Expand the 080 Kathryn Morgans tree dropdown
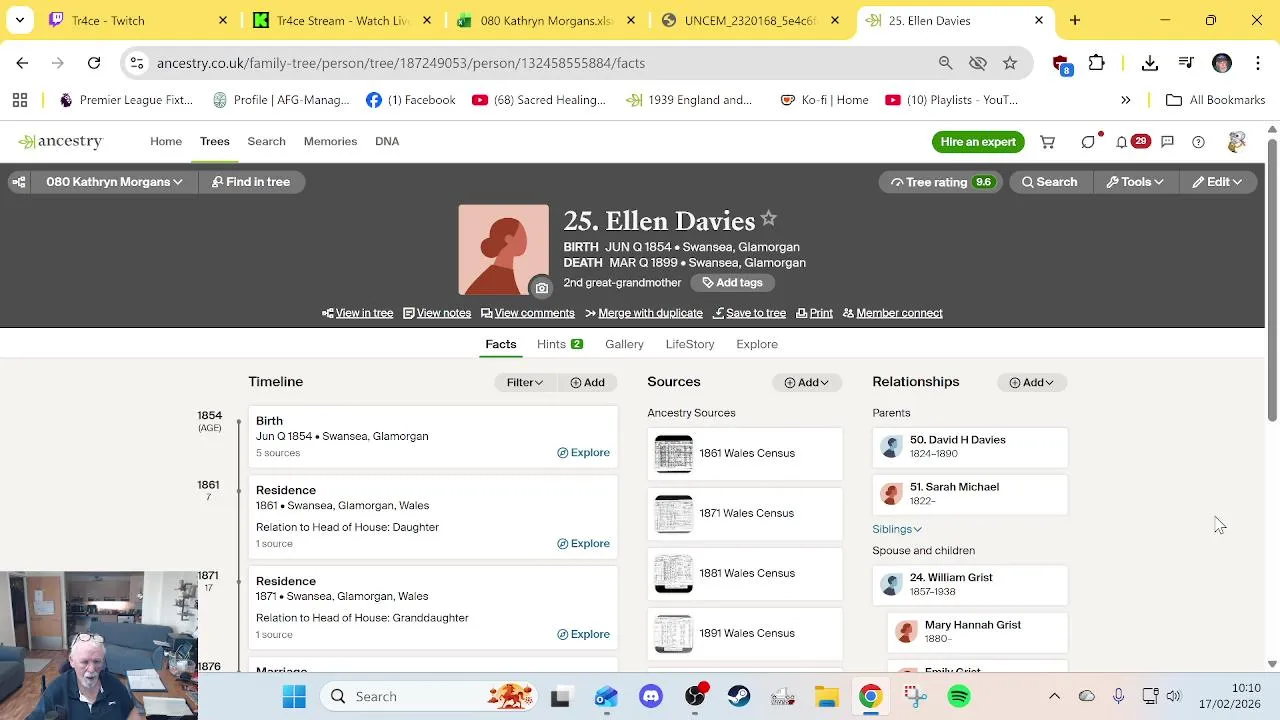Screen dimensions: 1280x720 click(x=114, y=182)
